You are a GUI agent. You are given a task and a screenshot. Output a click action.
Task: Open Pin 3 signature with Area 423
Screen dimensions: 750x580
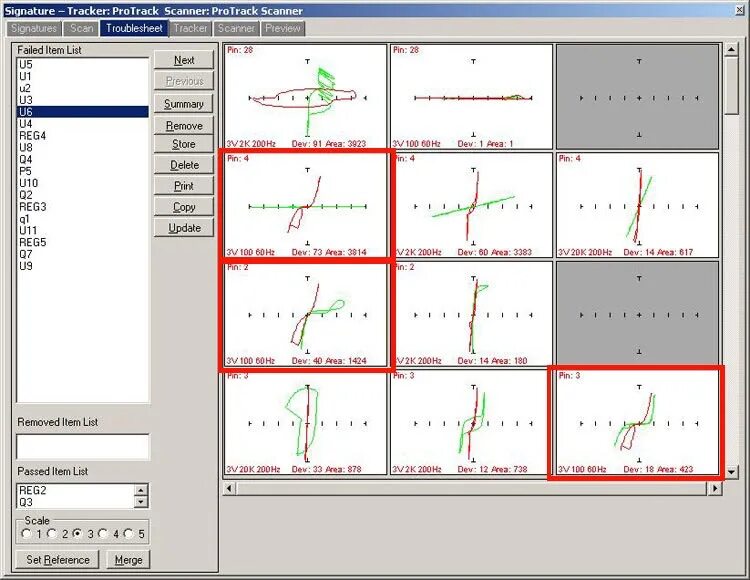pos(637,422)
